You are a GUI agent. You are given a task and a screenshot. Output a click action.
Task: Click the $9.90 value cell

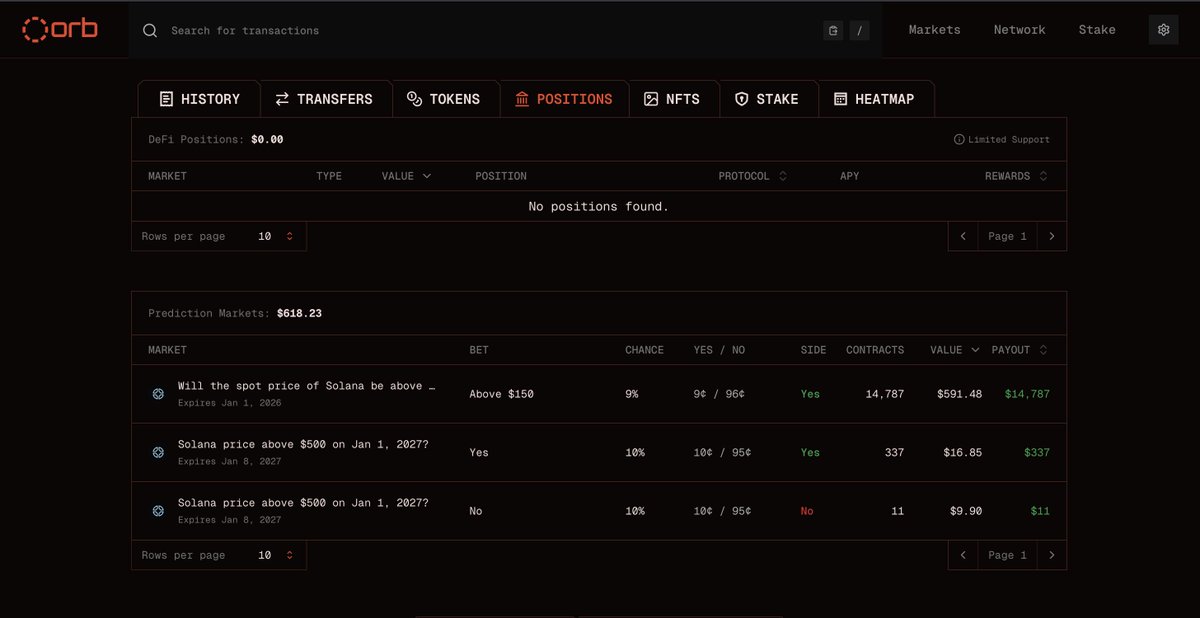965,511
